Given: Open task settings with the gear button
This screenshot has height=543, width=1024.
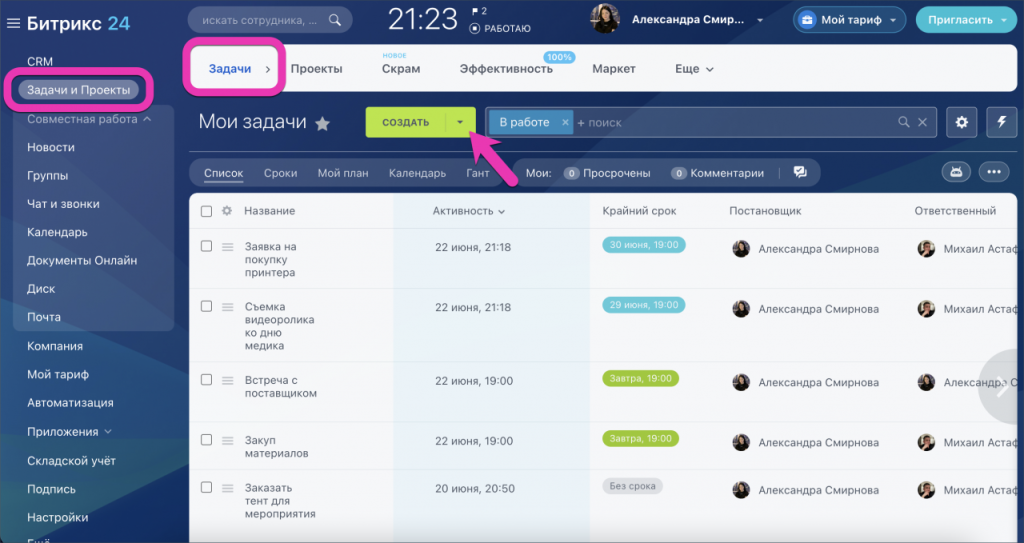Looking at the screenshot, I should click(x=962, y=122).
